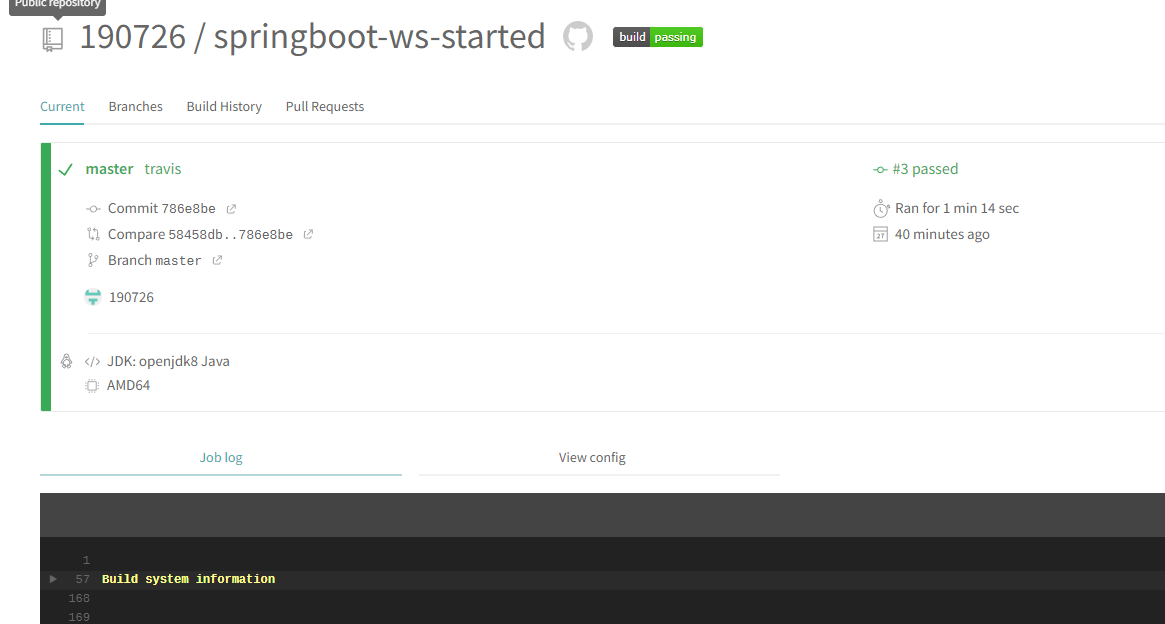Click the 190726 author avatar icon
Image resolution: width=1165 pixels, height=624 pixels.
click(x=93, y=297)
